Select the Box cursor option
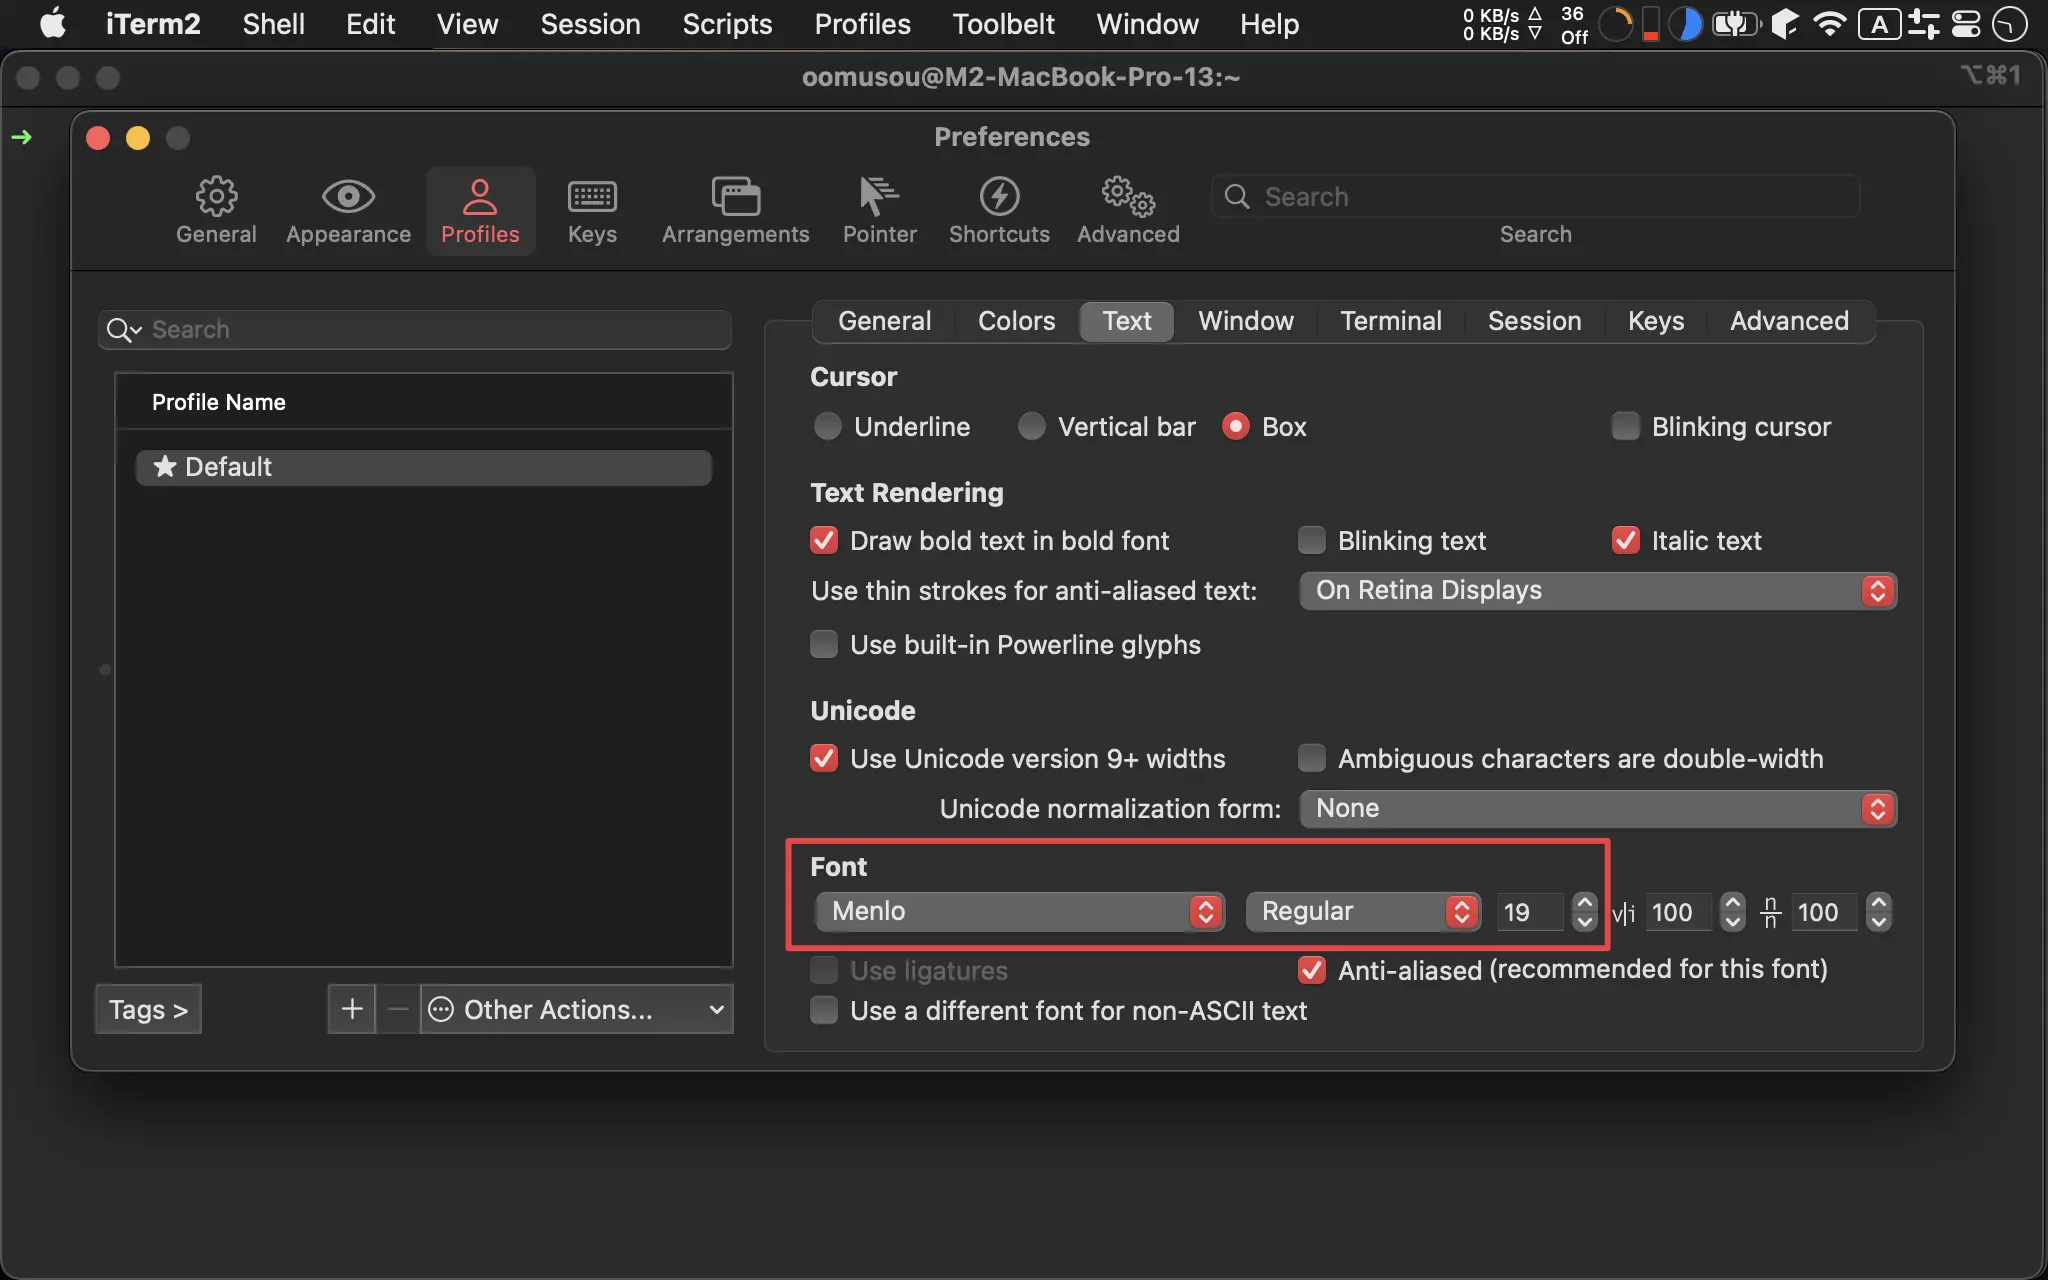This screenshot has height=1280, width=2048. point(1236,427)
